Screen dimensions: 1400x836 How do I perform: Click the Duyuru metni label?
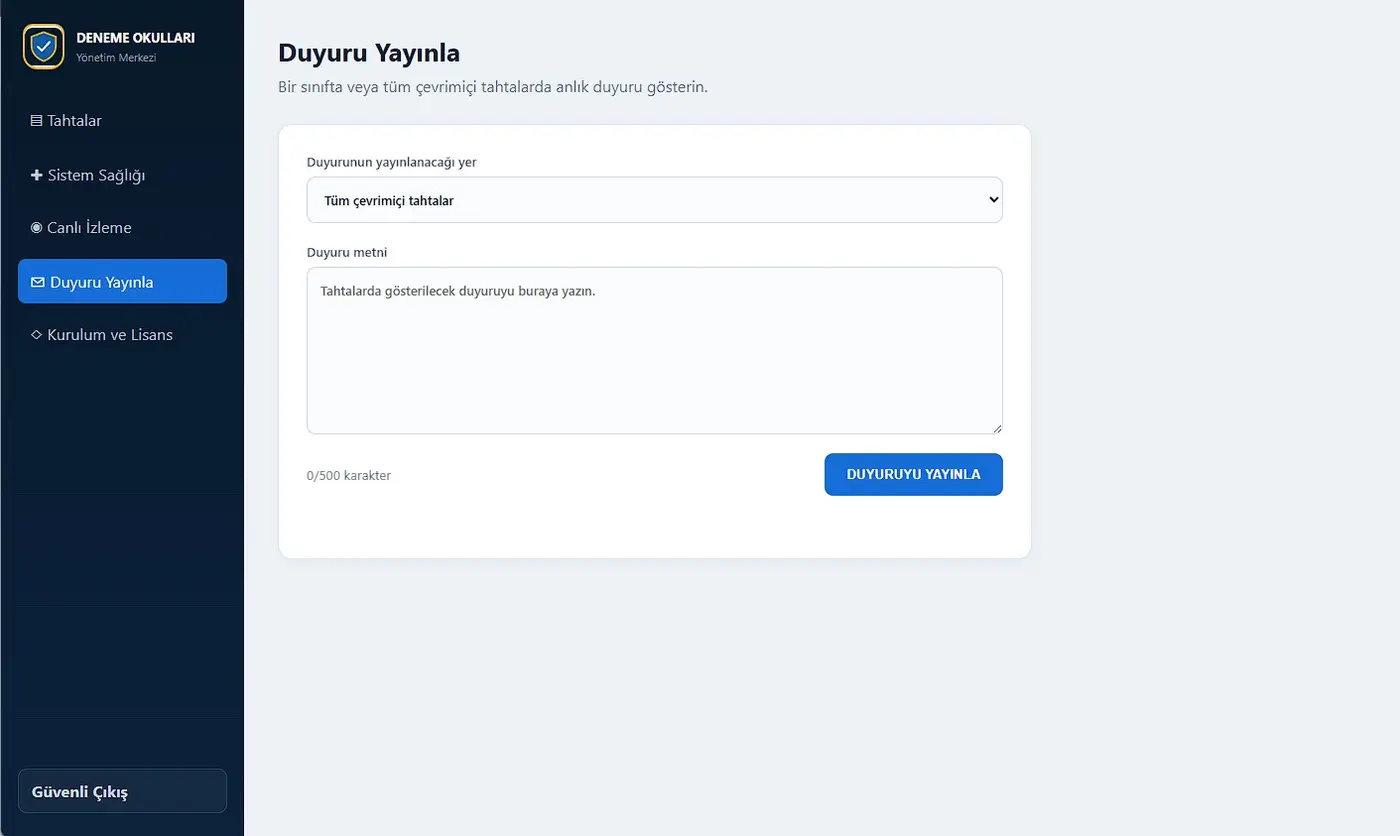347,252
